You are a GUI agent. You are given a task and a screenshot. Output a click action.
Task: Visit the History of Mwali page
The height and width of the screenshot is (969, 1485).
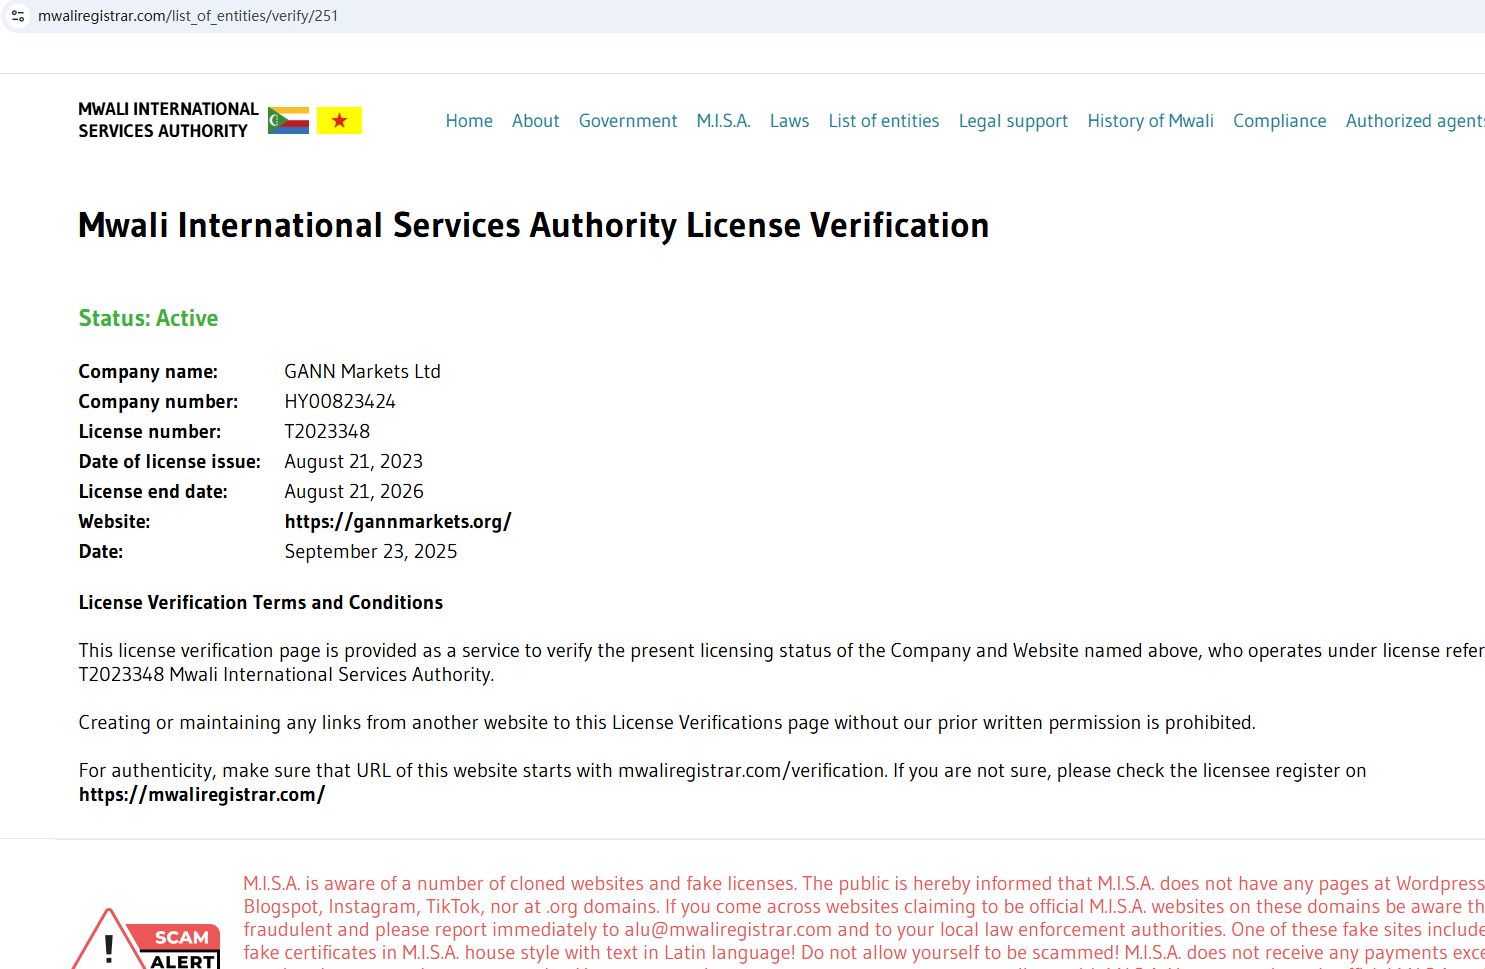point(1150,121)
